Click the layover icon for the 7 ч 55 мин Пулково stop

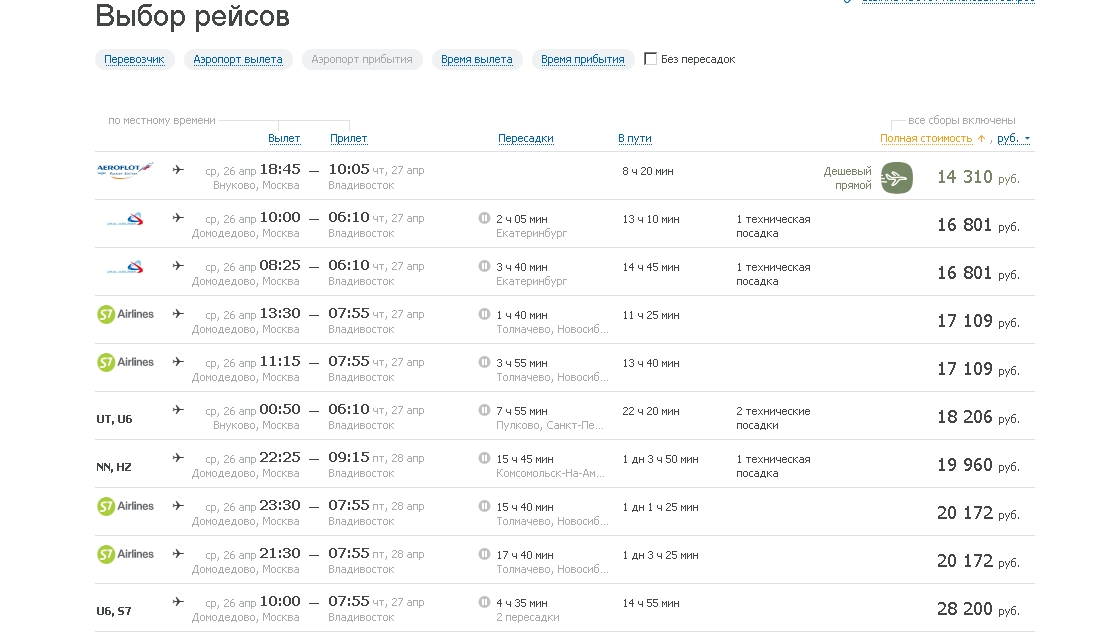coord(484,410)
